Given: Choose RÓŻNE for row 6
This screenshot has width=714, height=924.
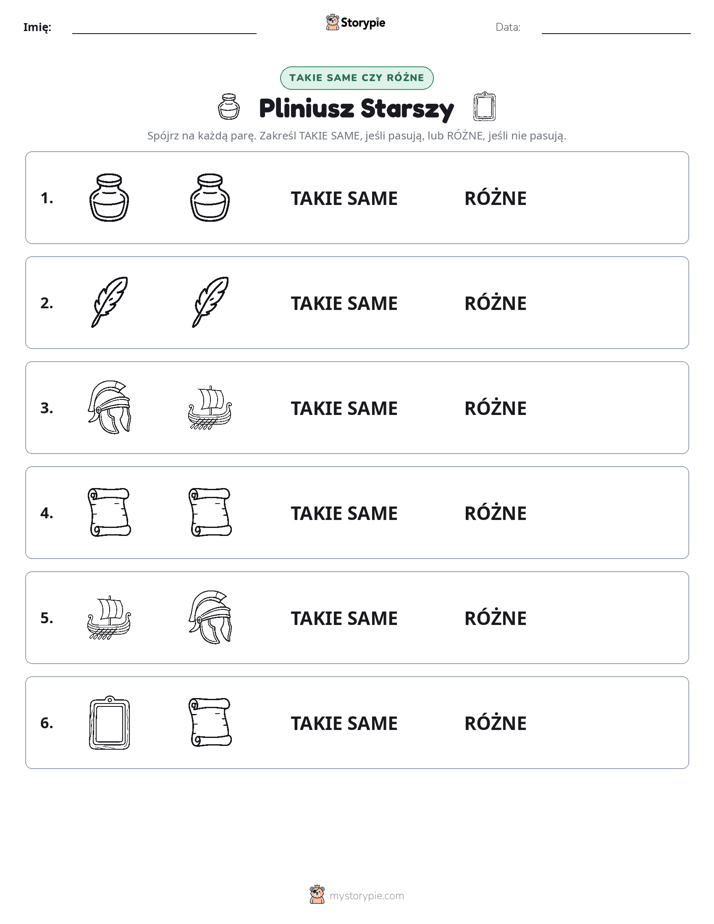Looking at the screenshot, I should (x=495, y=722).
